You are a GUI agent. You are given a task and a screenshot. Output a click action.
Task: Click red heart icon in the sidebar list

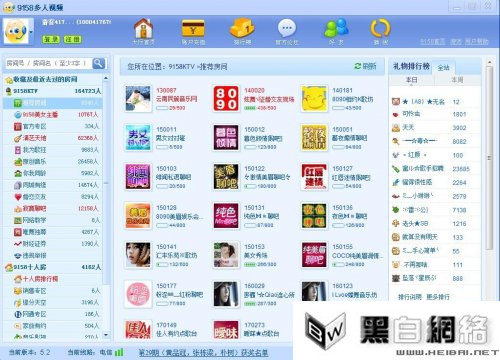[x=18, y=197]
